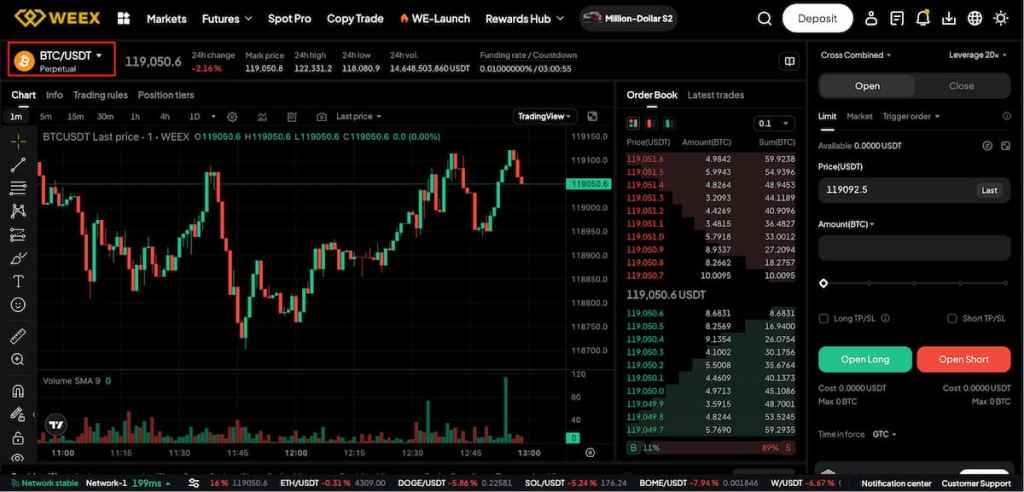Viewport: 1024px width, 492px height.
Task: Open the WEEX home logo
Action: pos(57,18)
